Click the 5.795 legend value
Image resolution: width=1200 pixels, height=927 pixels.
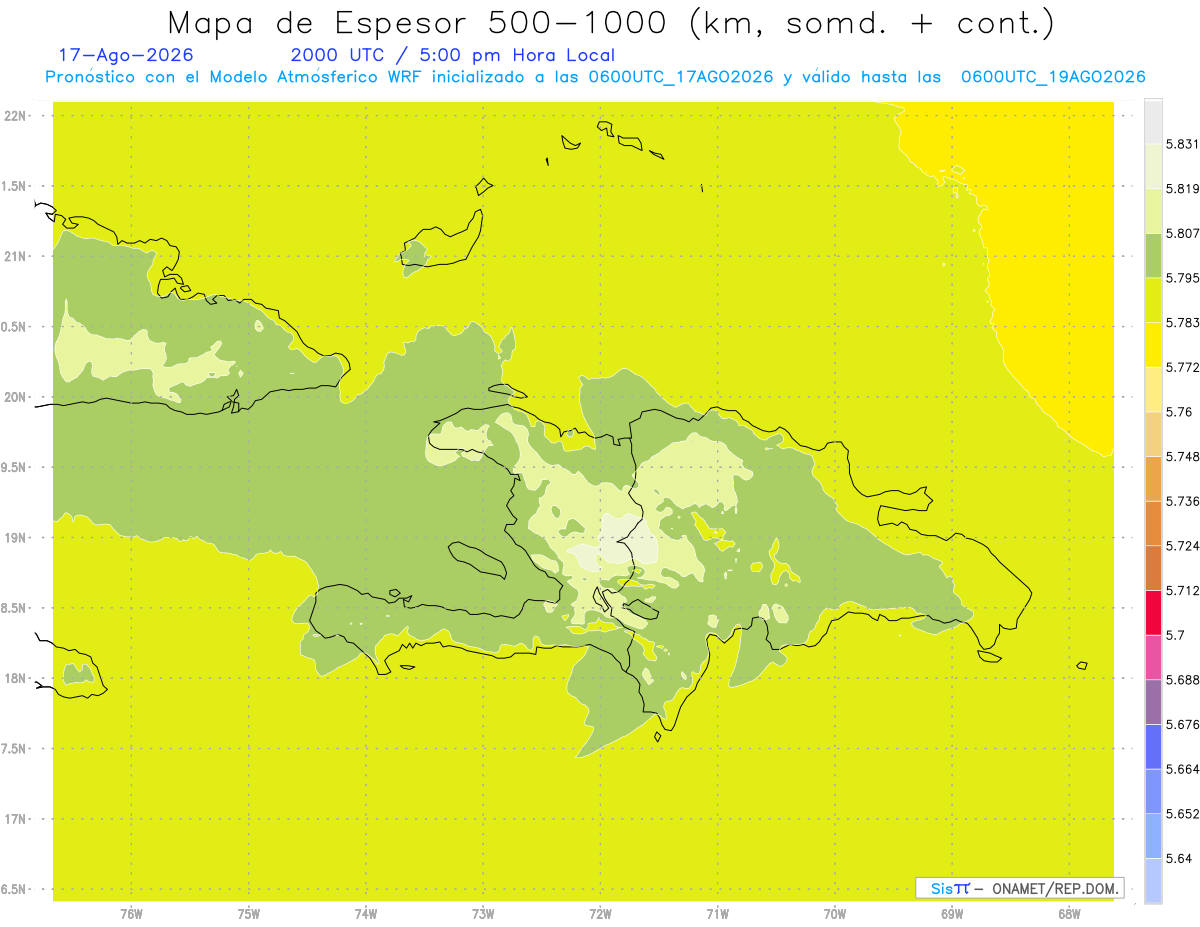tap(1182, 278)
